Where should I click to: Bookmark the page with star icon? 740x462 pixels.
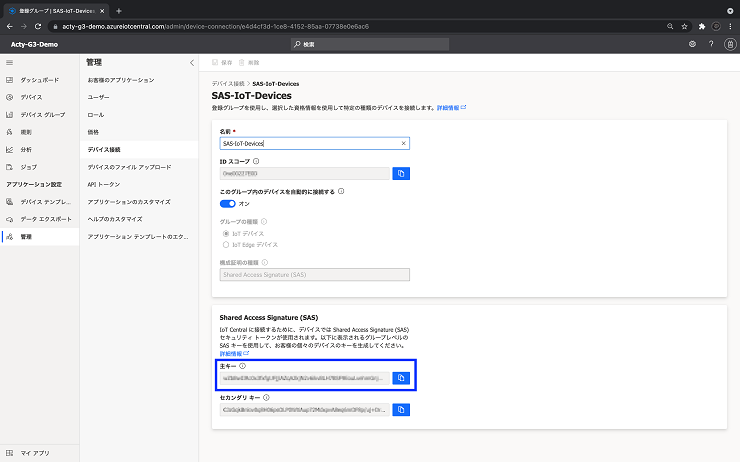pyautogui.click(x=684, y=26)
